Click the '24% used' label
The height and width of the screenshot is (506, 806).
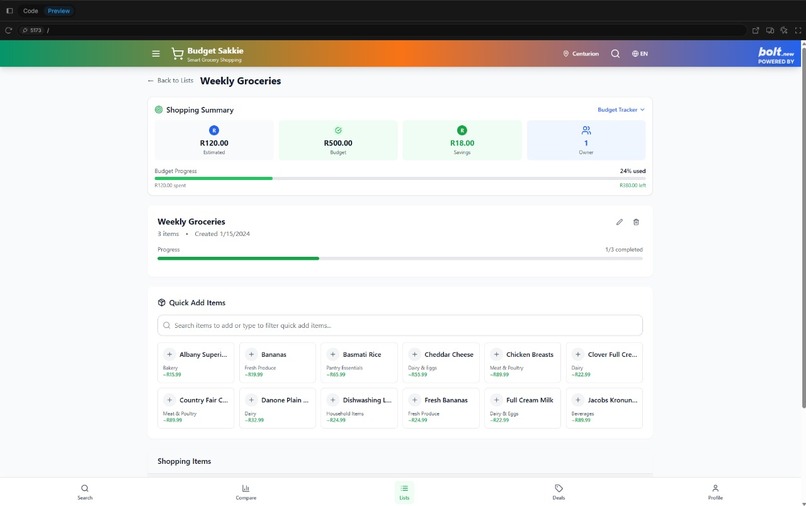coord(633,171)
